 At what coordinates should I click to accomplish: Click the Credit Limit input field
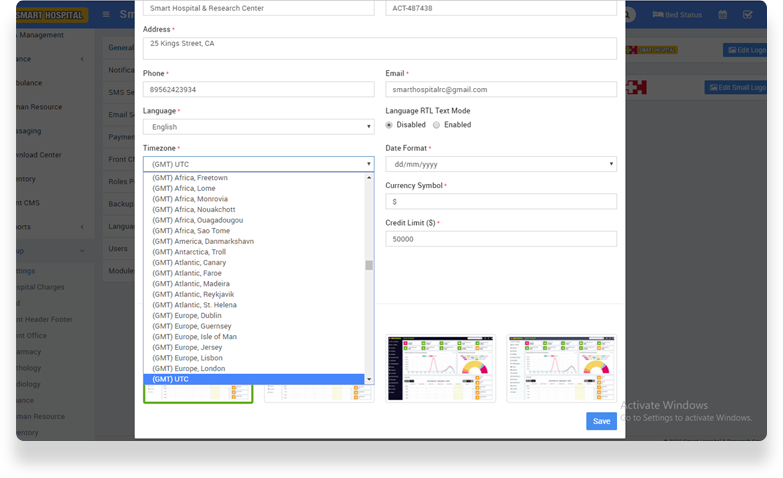(500, 239)
